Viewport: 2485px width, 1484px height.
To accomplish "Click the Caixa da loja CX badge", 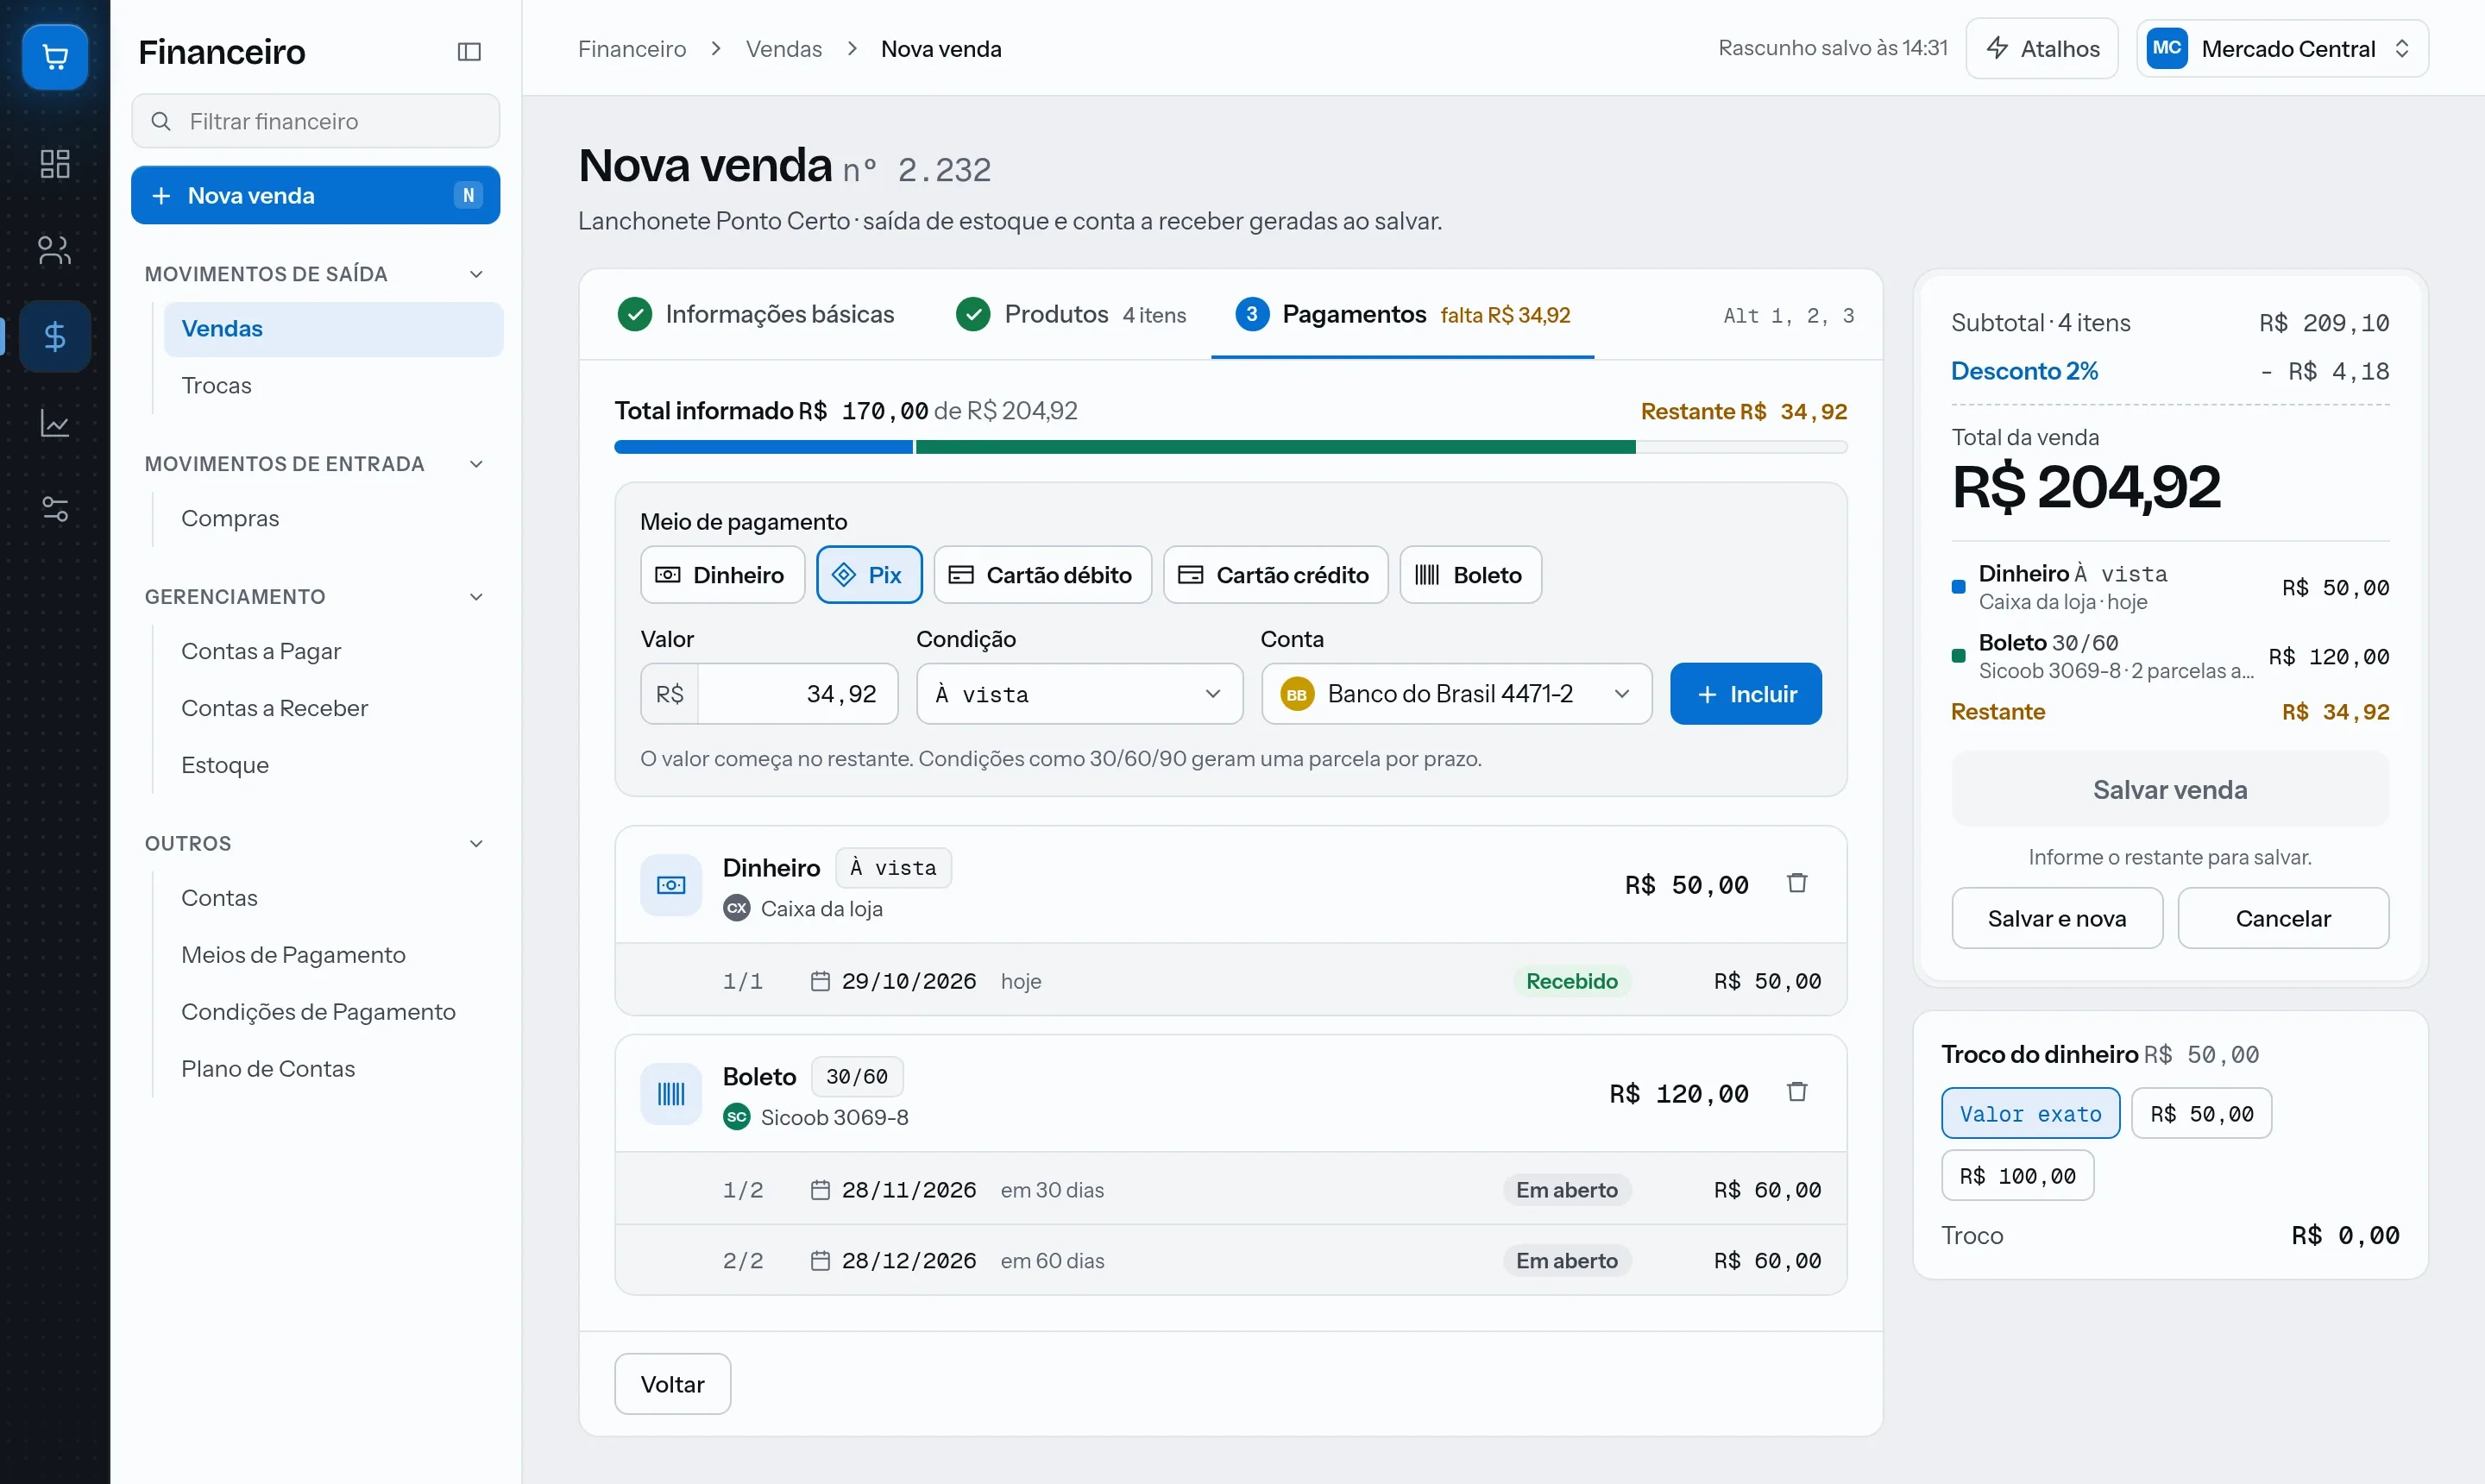I will 737,908.
